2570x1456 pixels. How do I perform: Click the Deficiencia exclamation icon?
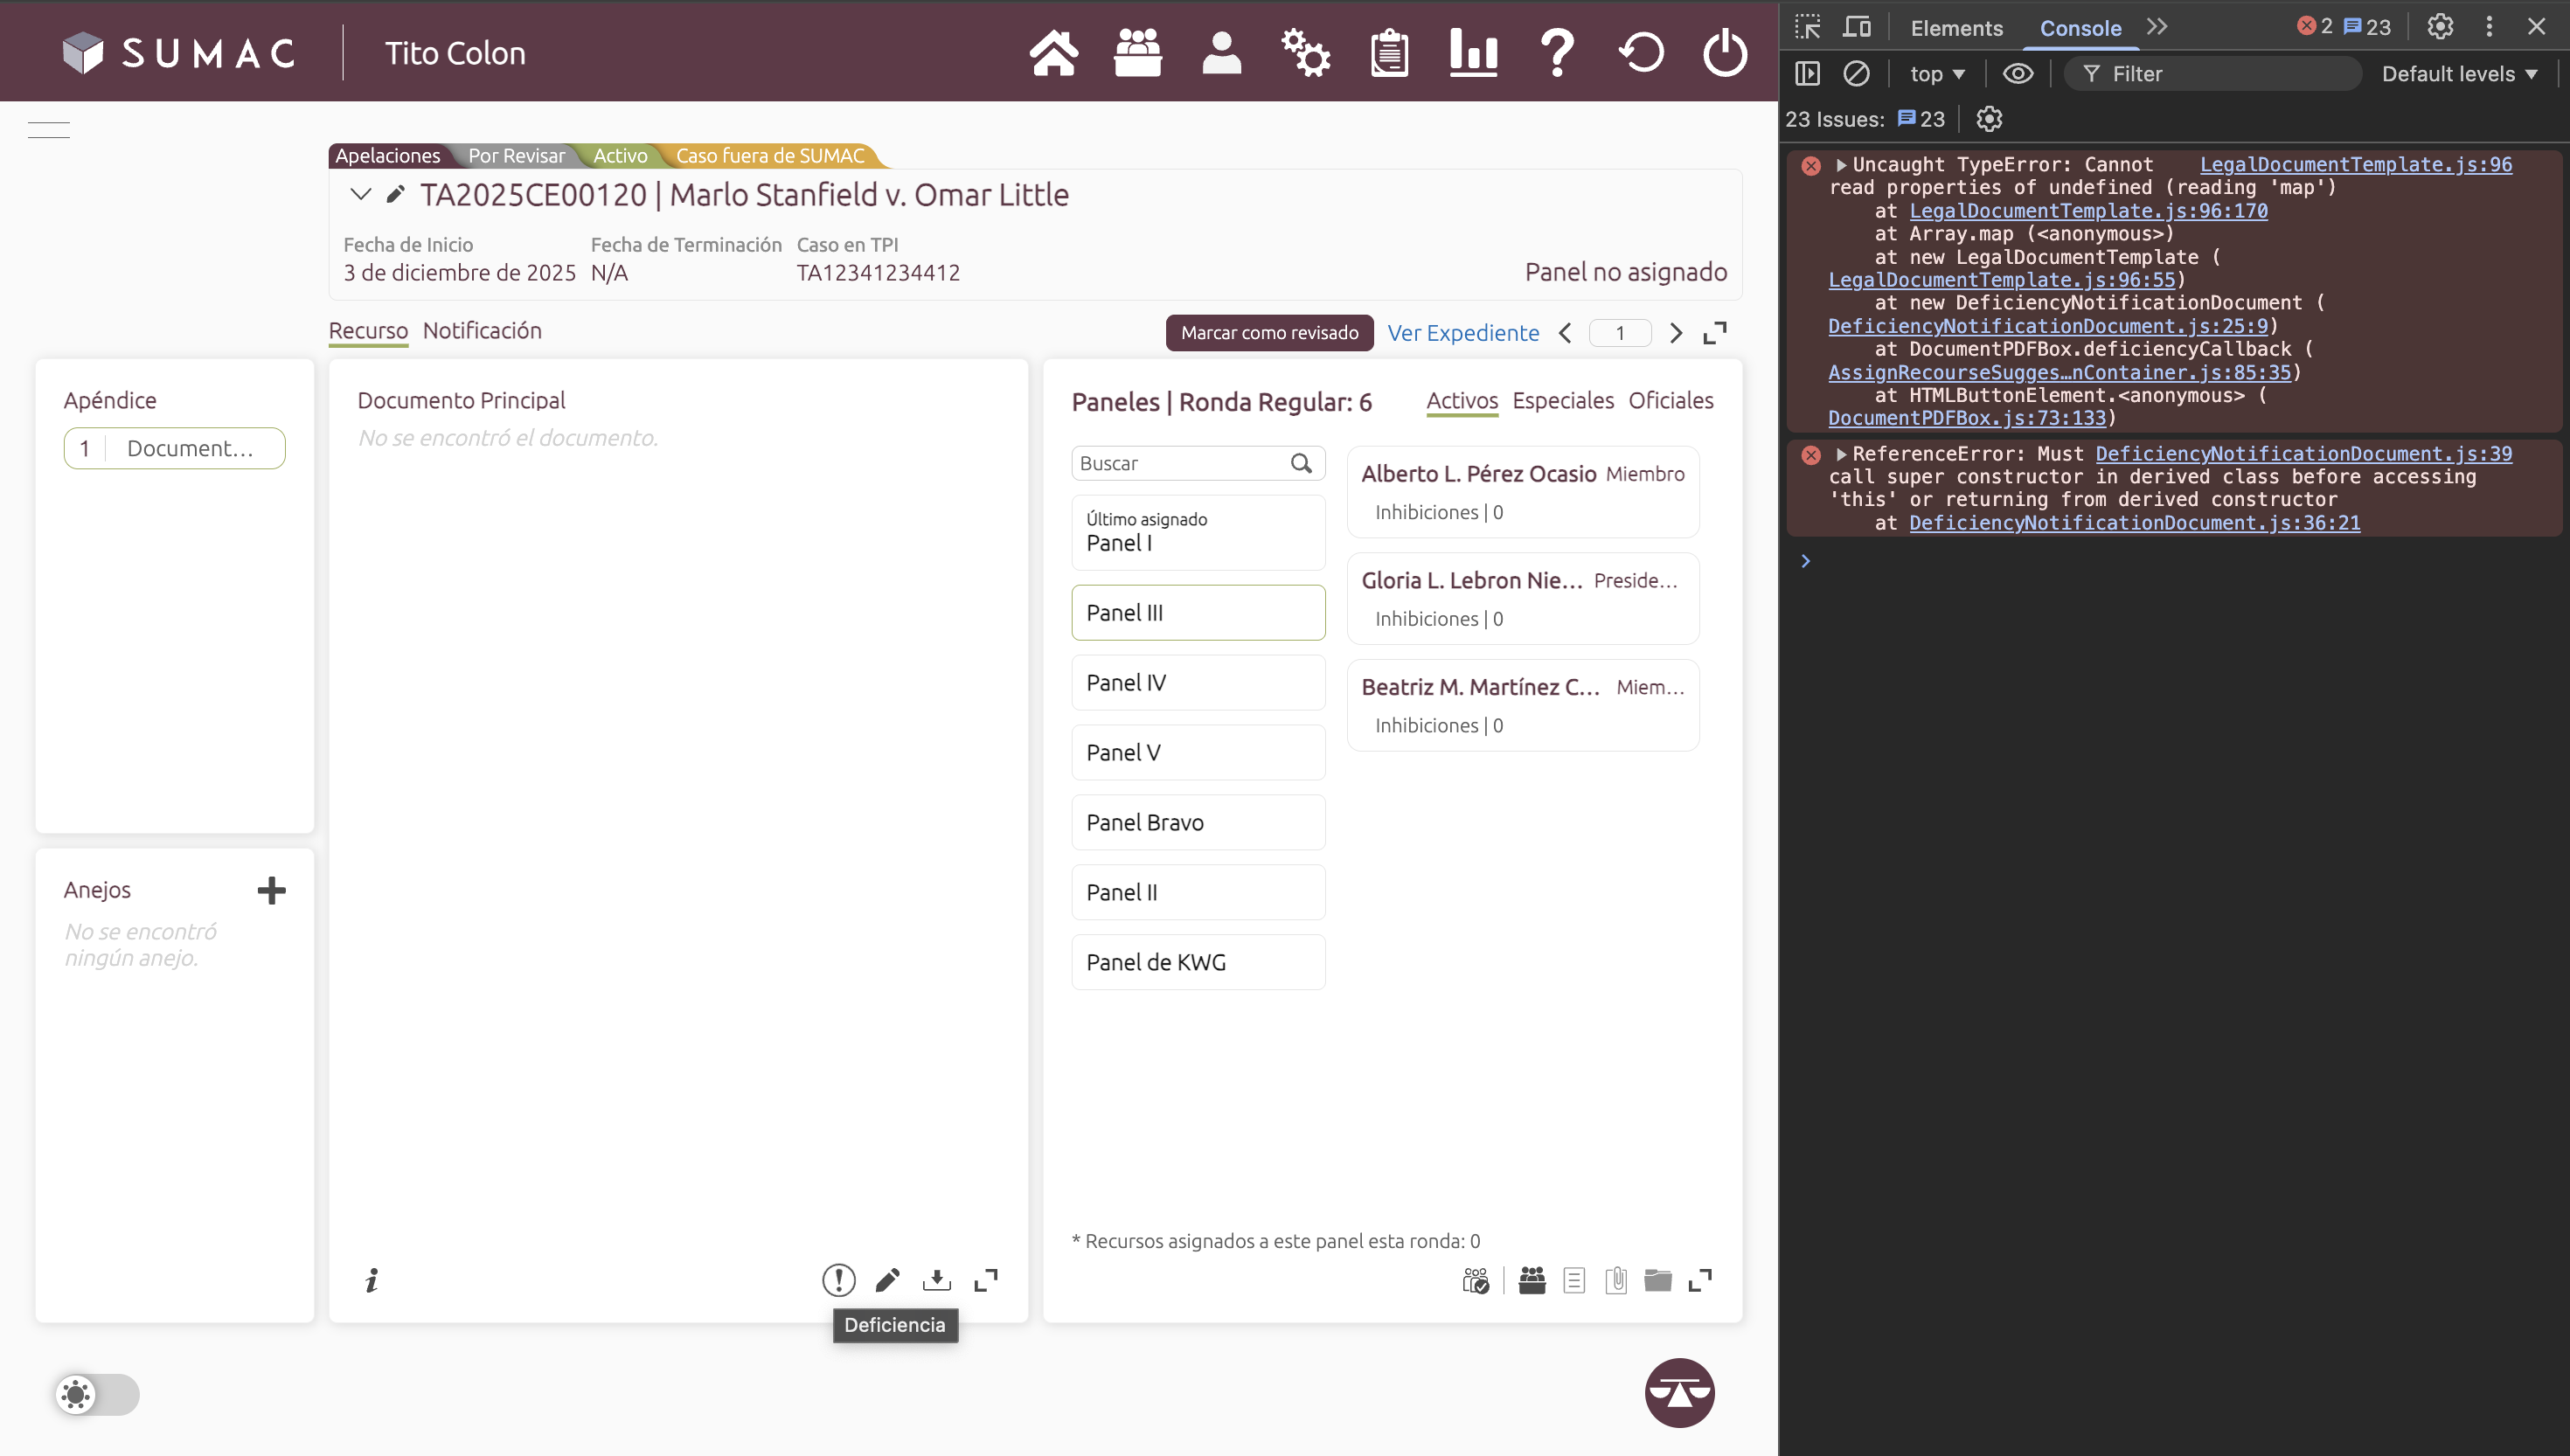pyautogui.click(x=838, y=1280)
